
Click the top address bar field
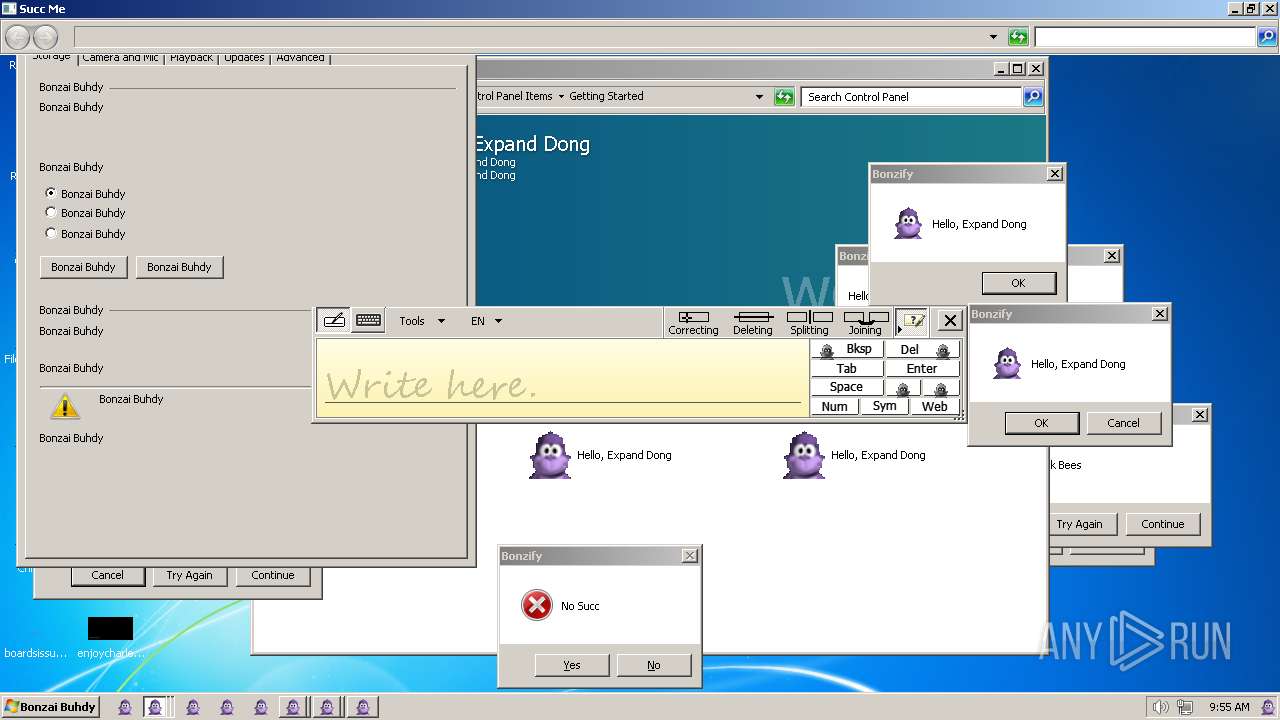[x=538, y=37]
